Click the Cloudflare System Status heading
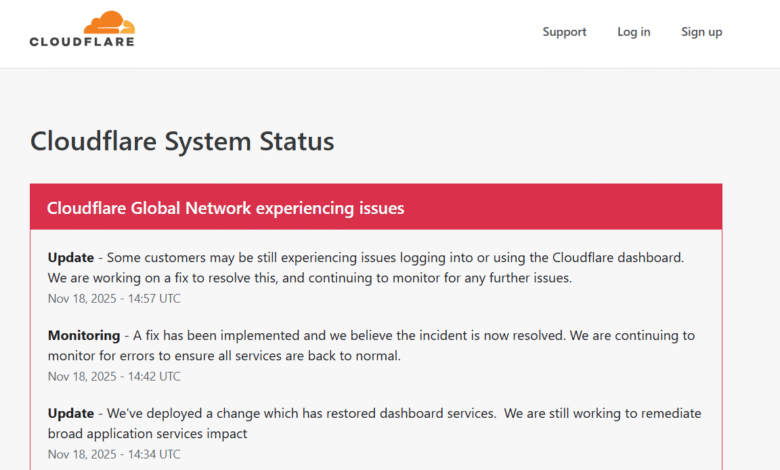The image size is (780, 470). [182, 141]
